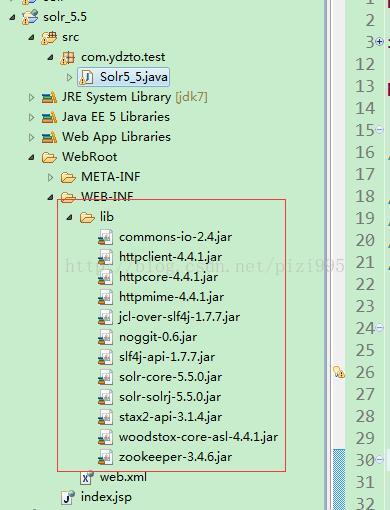
Task: Select the solr-core-5.5.0.jar entry text
Action: click(x=171, y=377)
